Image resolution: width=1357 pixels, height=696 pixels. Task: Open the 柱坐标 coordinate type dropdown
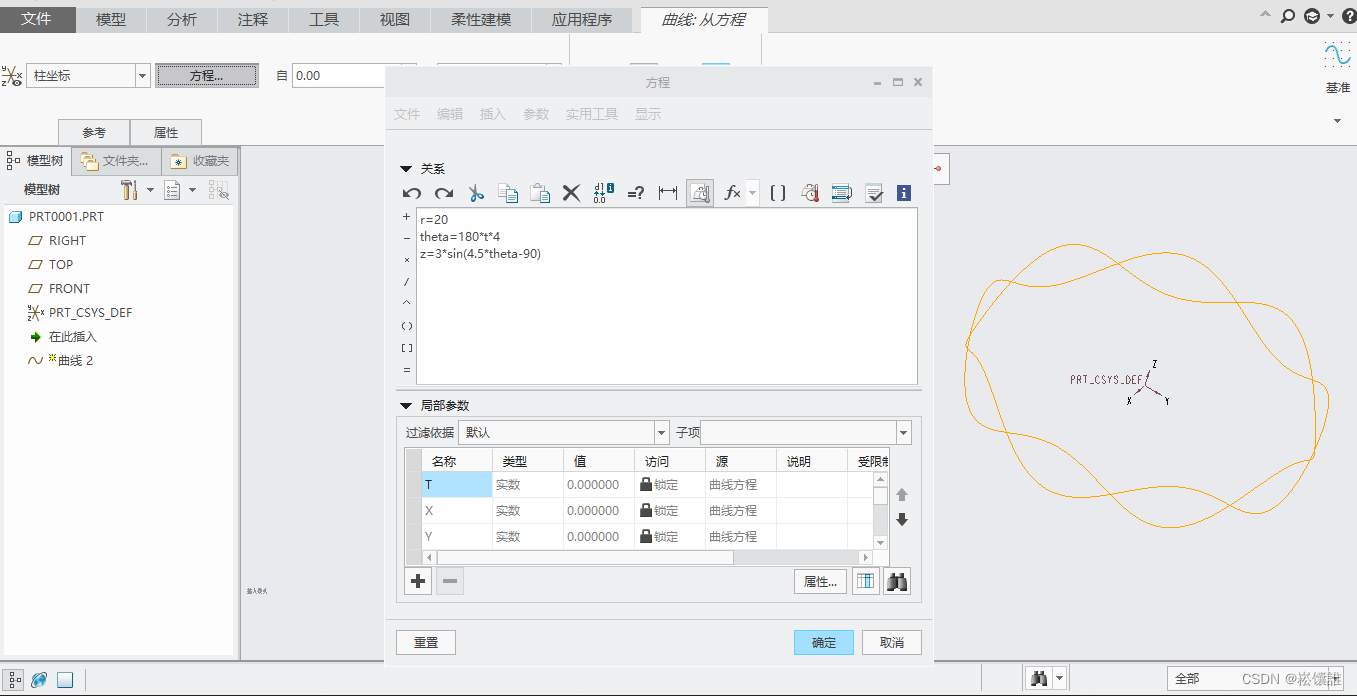pos(142,76)
